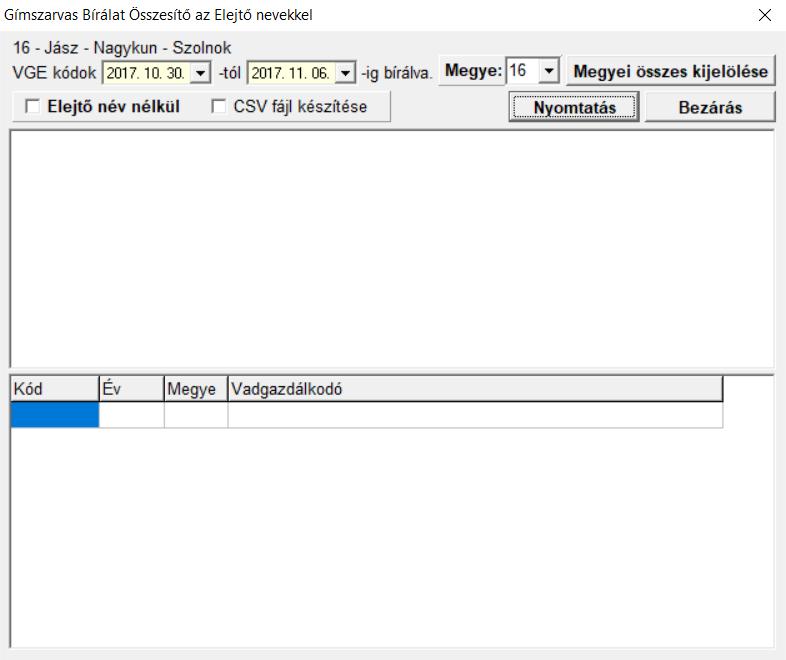Click the Megye value field showing 16
The width and height of the screenshot is (786, 660).
[x=523, y=71]
